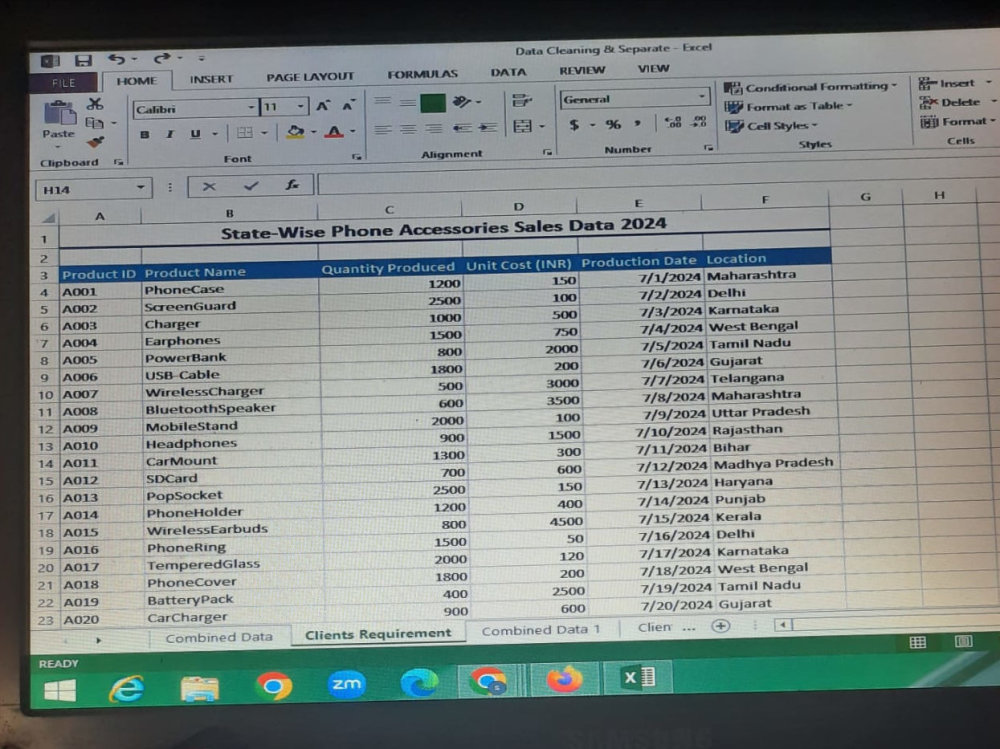Open the Name Box H14 dropdown arrow
Image resolution: width=1000 pixels, height=749 pixels.
[x=140, y=188]
